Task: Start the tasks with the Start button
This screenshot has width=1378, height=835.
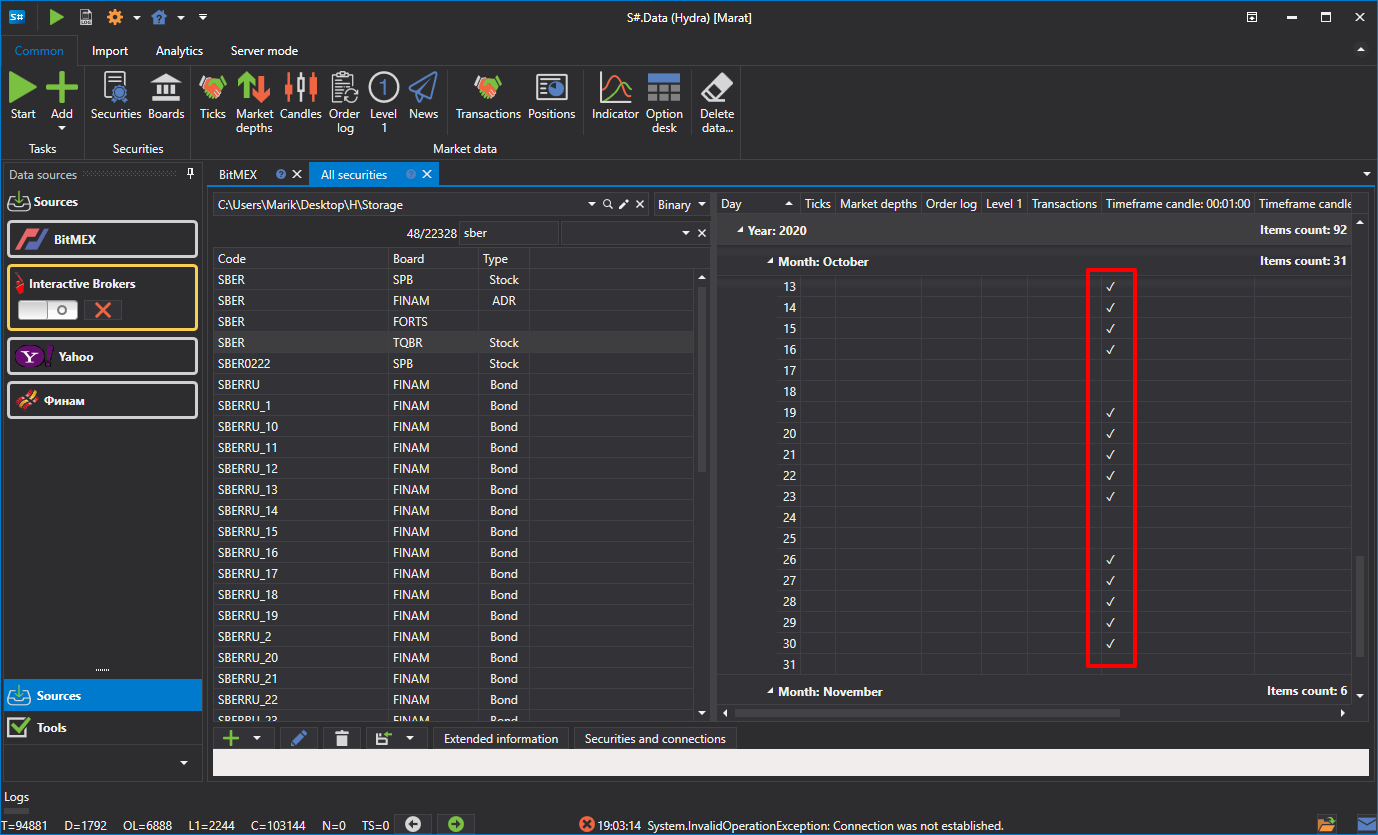Action: pyautogui.click(x=23, y=97)
